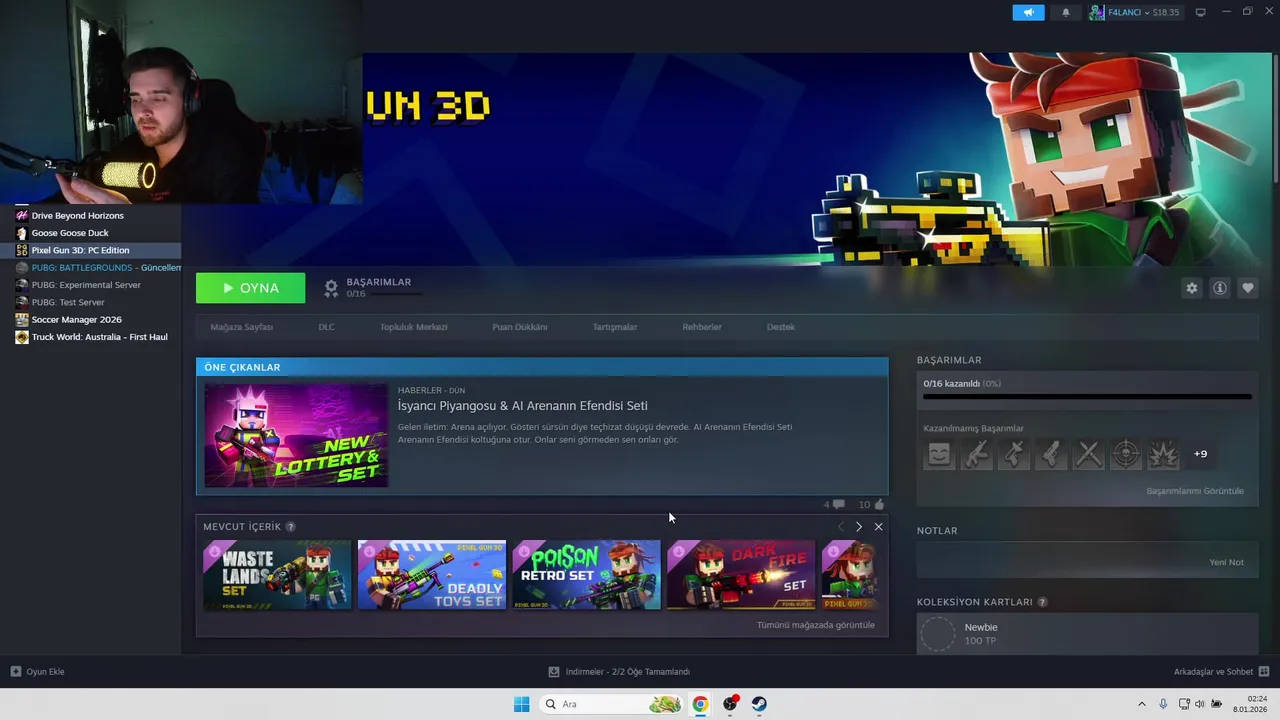Click the green OYNA play button
1280x720 pixels.
250,288
